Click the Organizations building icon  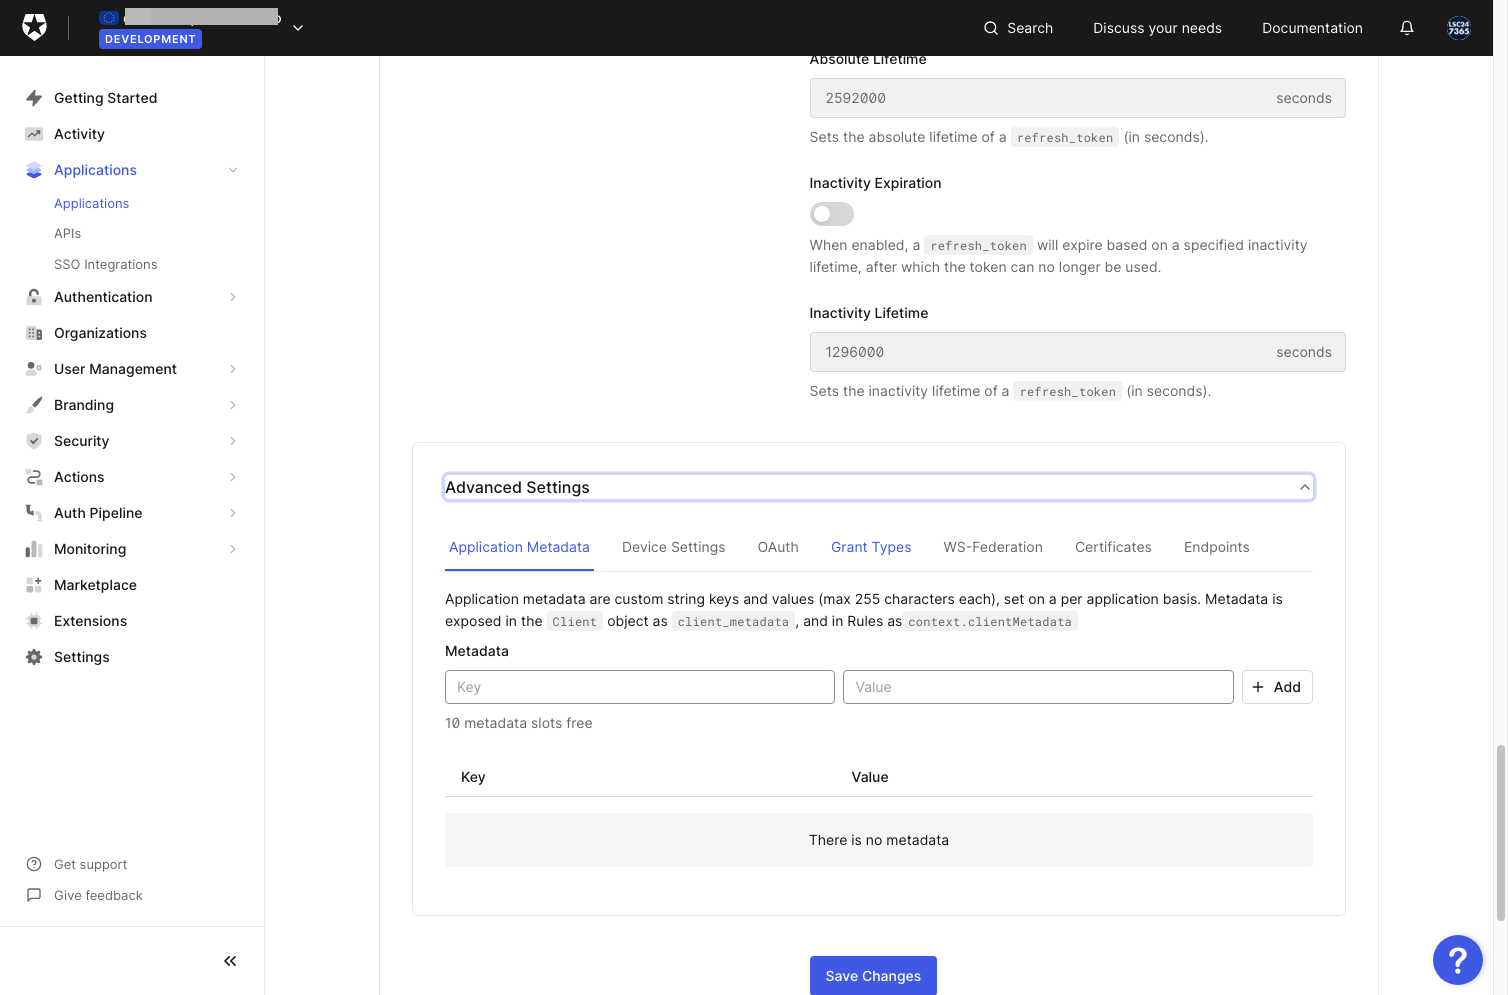click(x=34, y=333)
